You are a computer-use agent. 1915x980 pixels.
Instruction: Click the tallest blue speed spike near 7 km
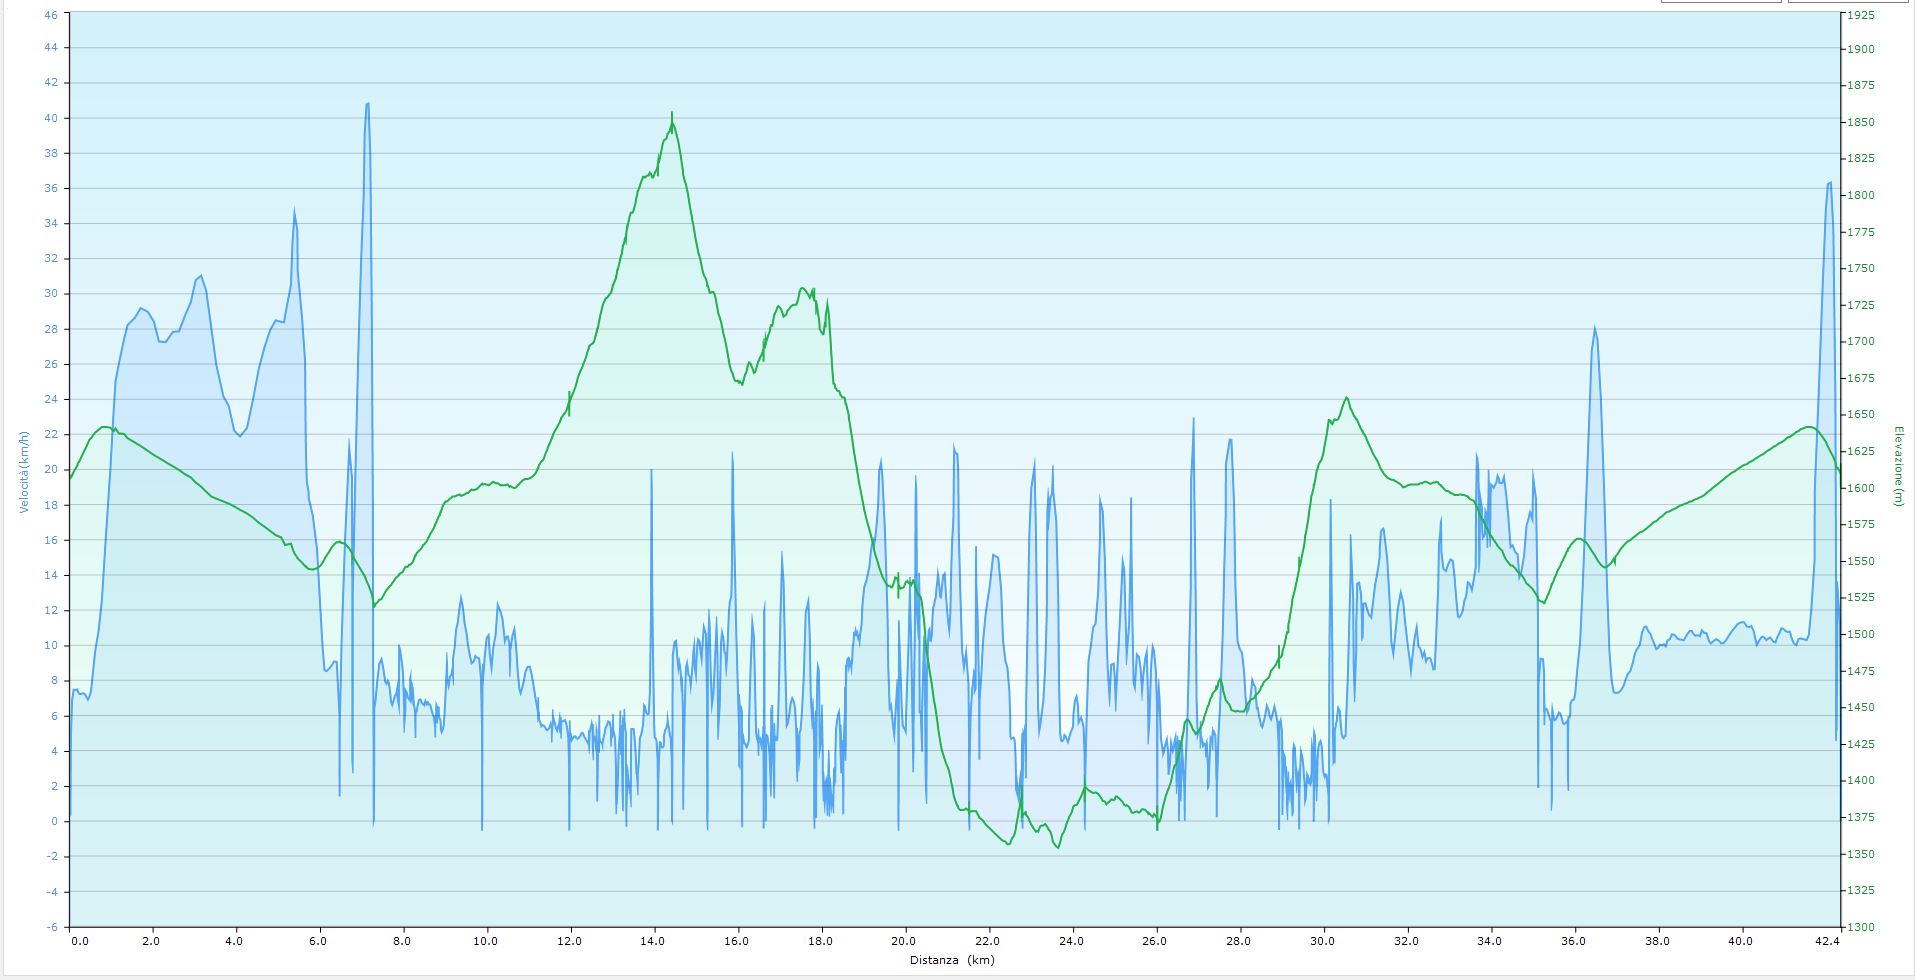tap(368, 104)
